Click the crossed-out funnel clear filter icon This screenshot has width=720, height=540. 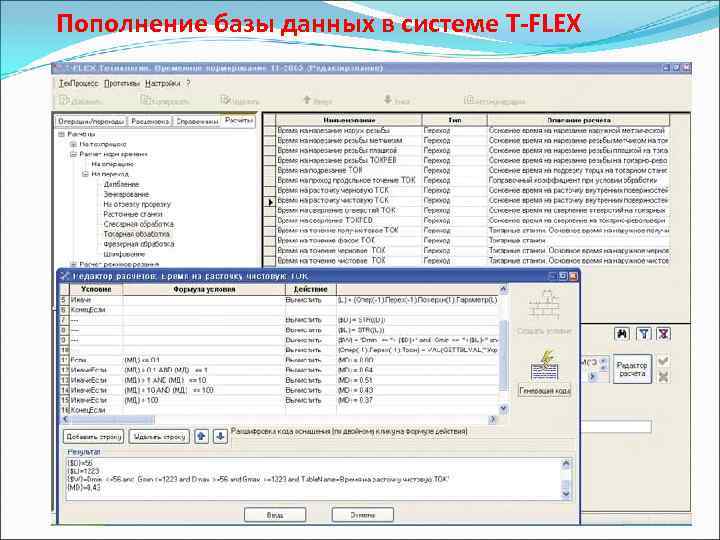click(x=663, y=334)
